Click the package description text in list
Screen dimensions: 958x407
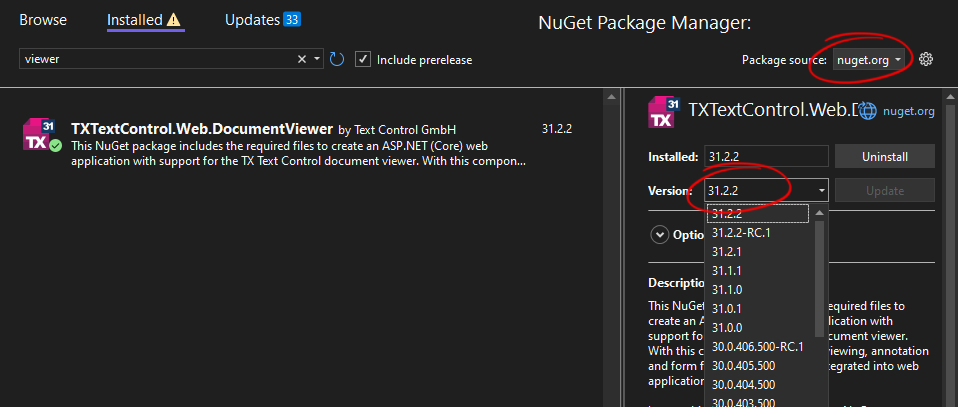coord(299,154)
